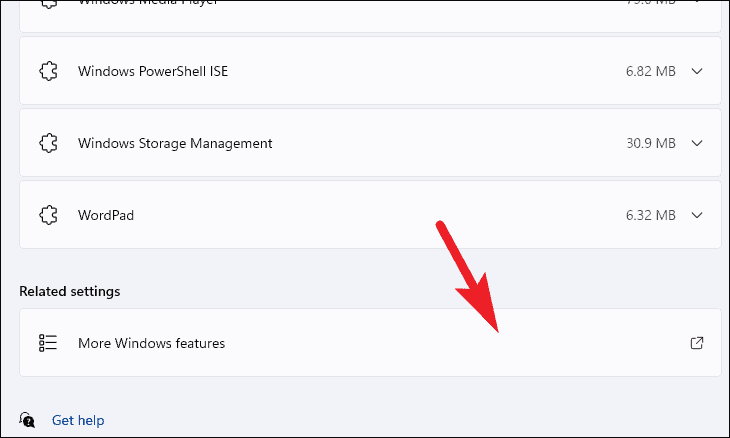Click the 6.32 MB size of WordPad
Screen dimensions: 730x438
(650, 215)
